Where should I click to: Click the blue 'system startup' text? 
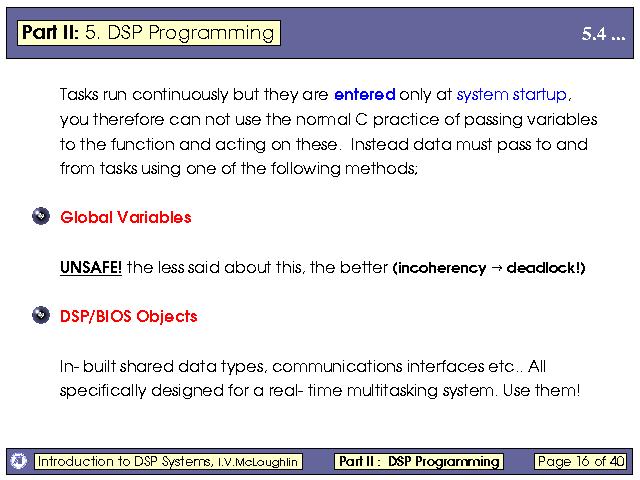coord(511,95)
